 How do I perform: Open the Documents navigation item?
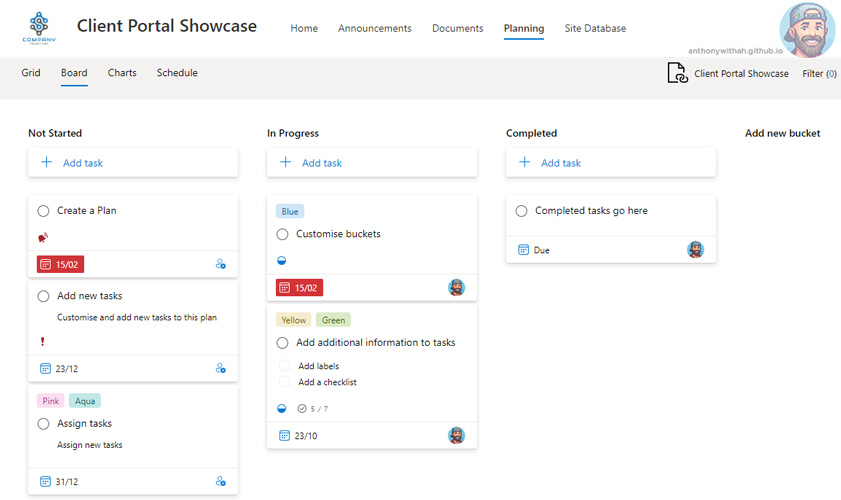coord(457,28)
